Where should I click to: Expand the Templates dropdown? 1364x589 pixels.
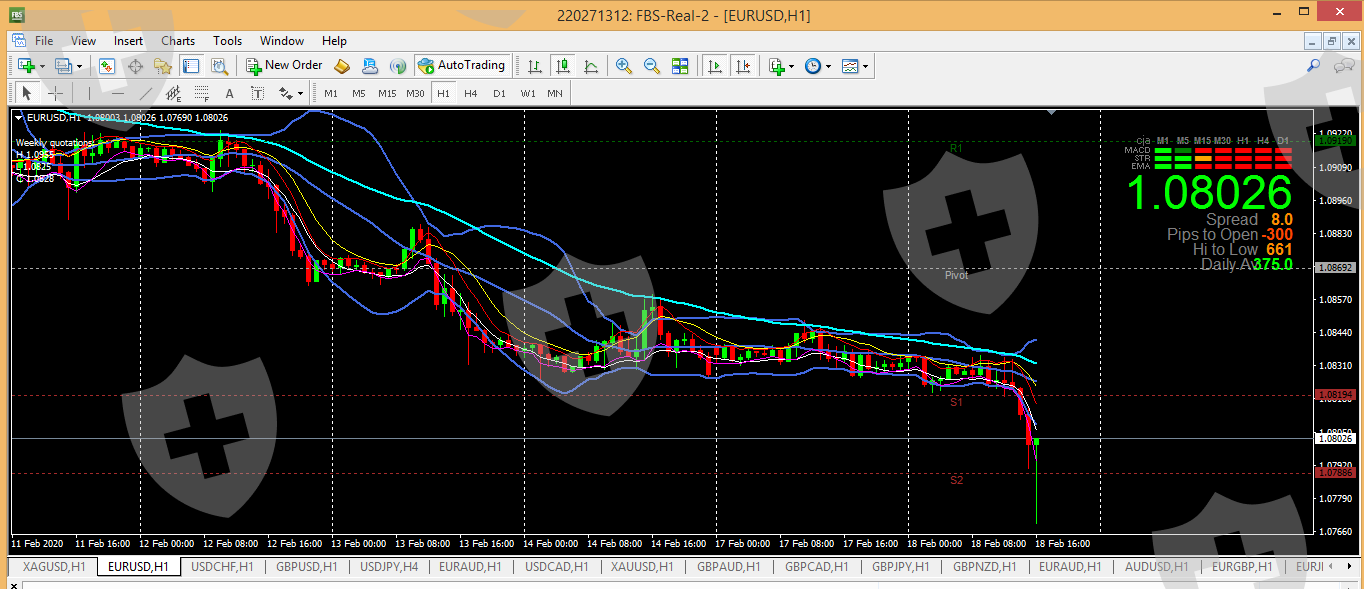tap(855, 66)
